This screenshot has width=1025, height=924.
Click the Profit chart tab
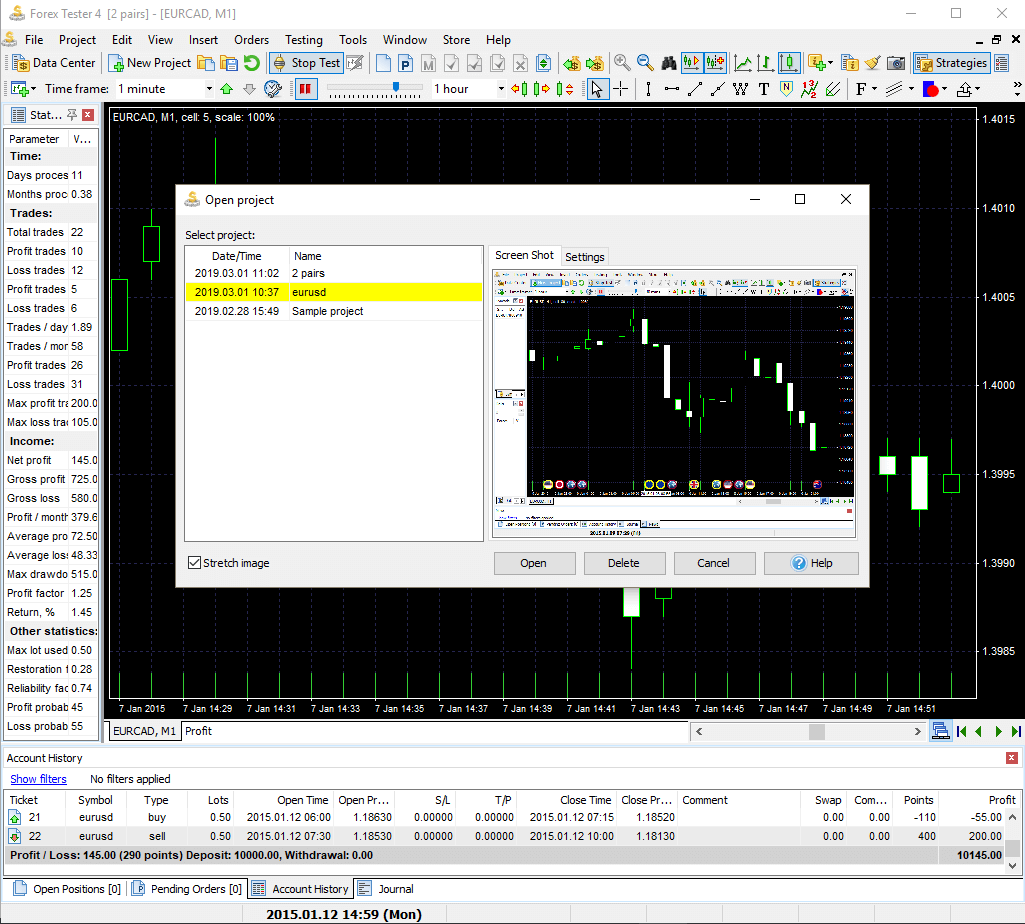[x=199, y=731]
